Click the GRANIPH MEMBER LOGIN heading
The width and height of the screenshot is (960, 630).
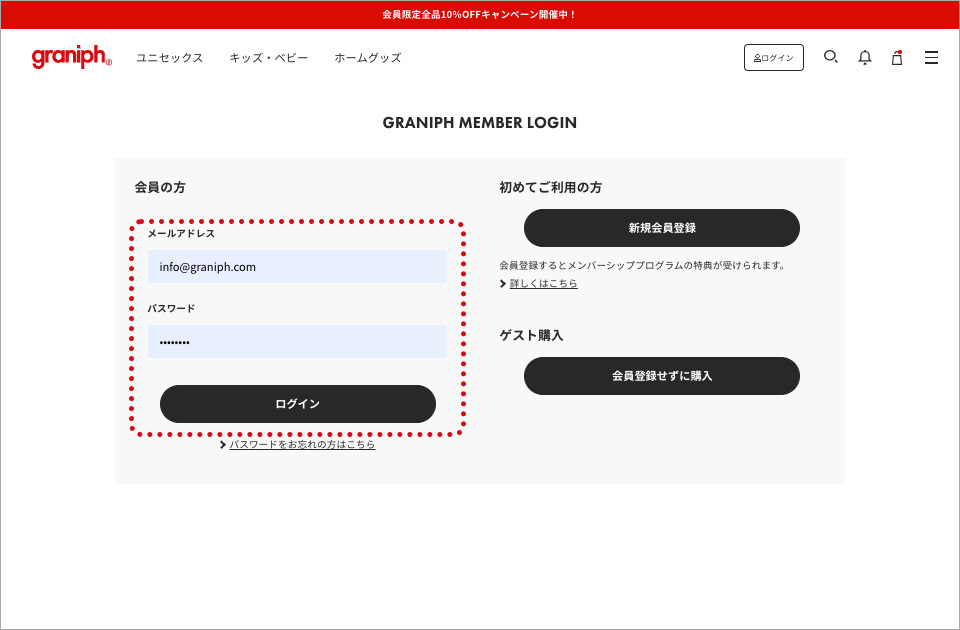[x=480, y=122]
